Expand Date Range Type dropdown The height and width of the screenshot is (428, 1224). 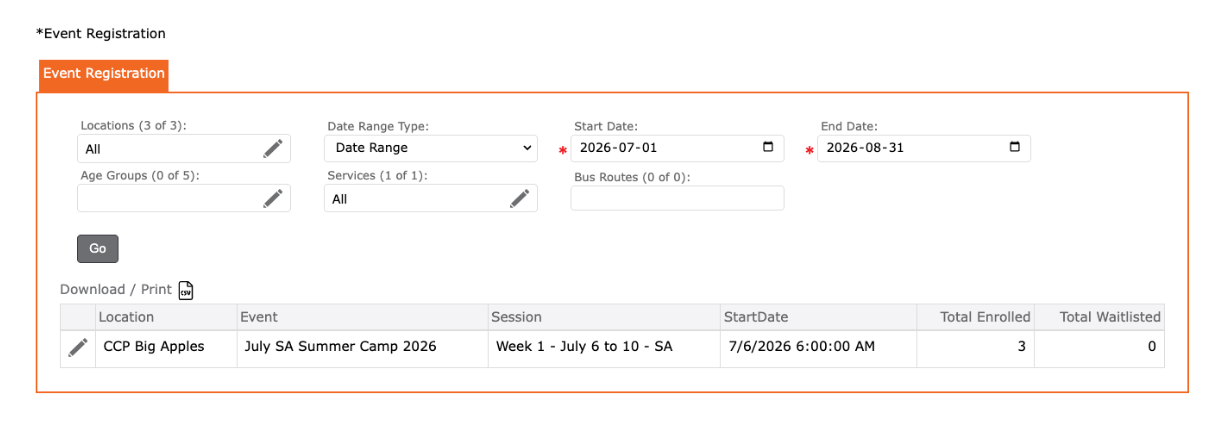coord(431,148)
